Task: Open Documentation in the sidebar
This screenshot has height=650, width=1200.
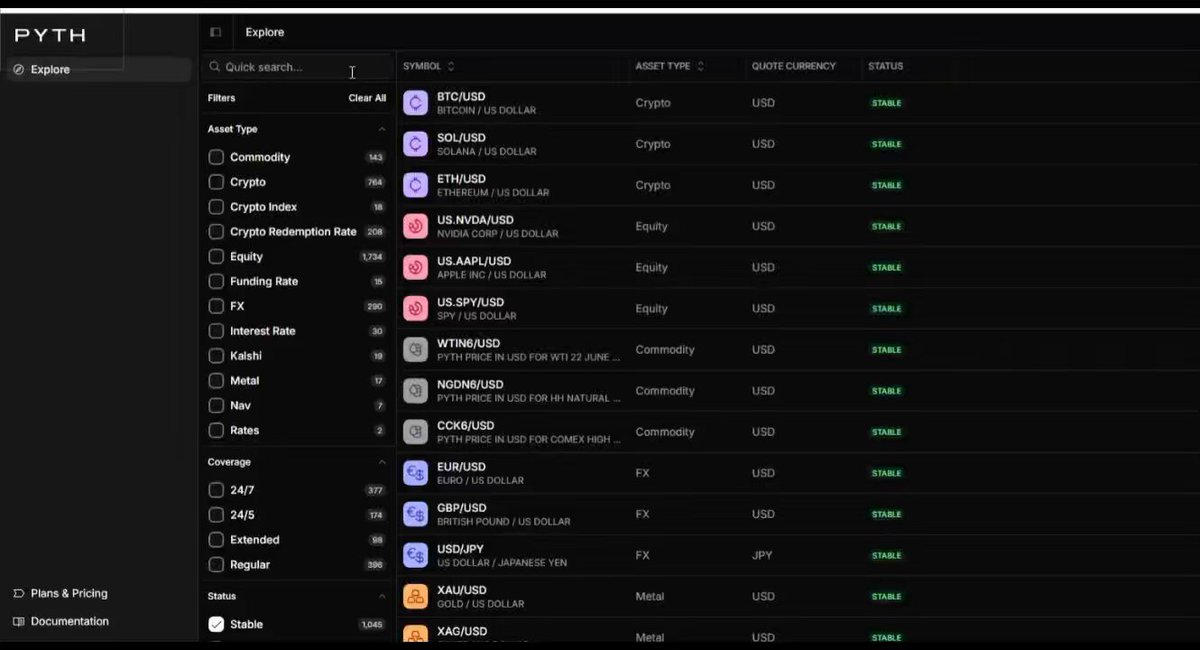Action: tap(60, 622)
